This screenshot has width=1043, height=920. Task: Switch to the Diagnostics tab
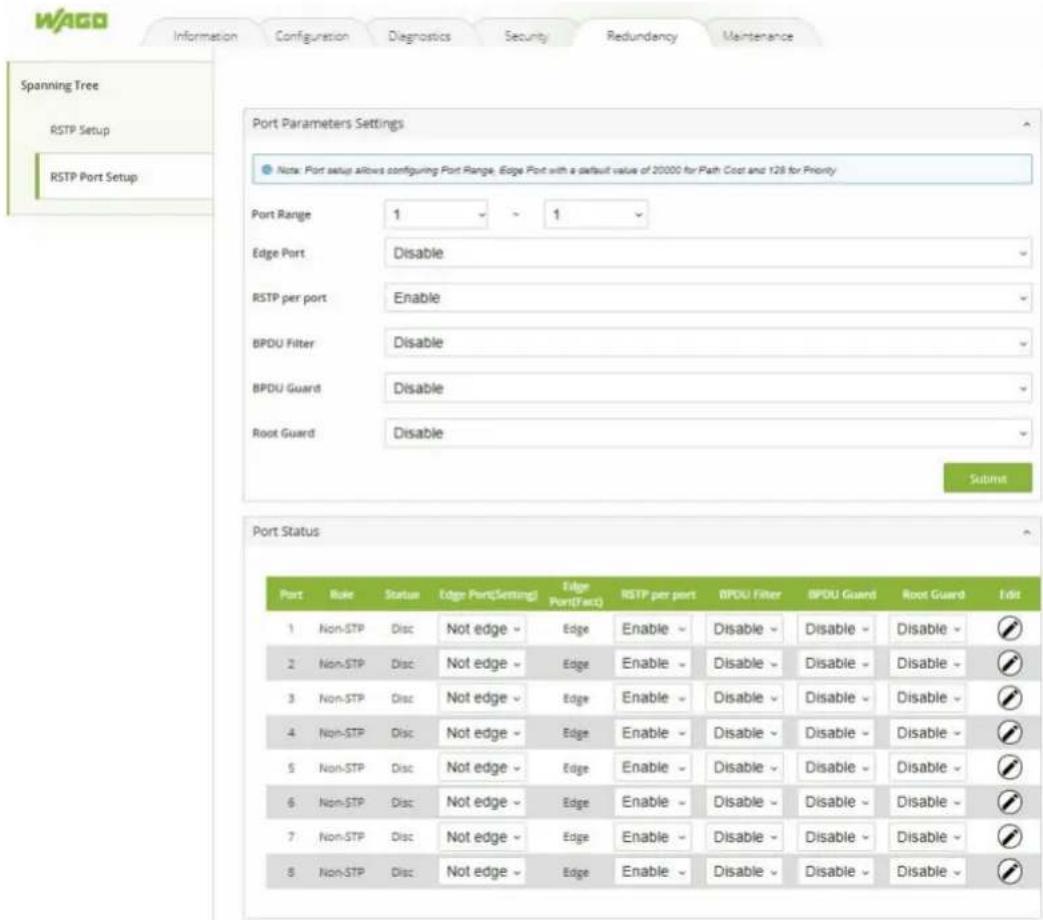419,36
